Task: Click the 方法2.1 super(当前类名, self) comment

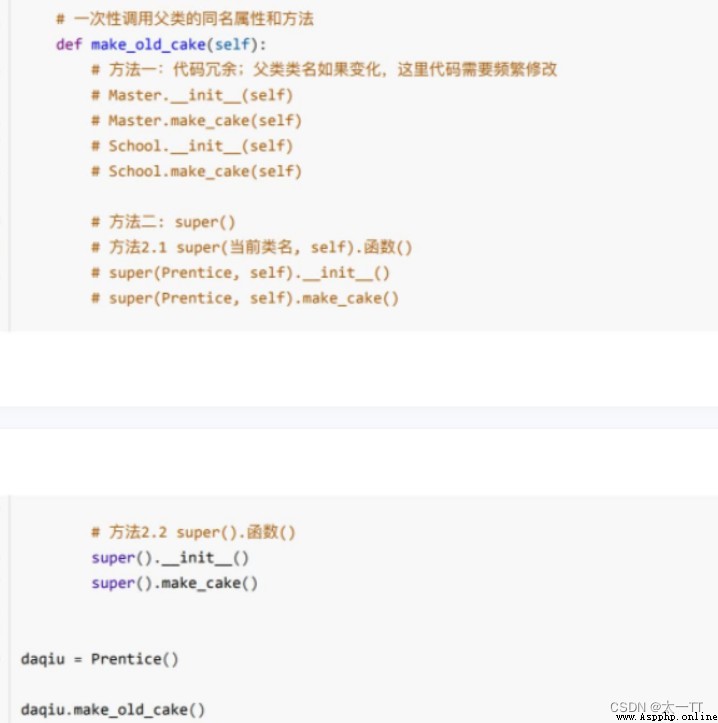Action: (251, 248)
